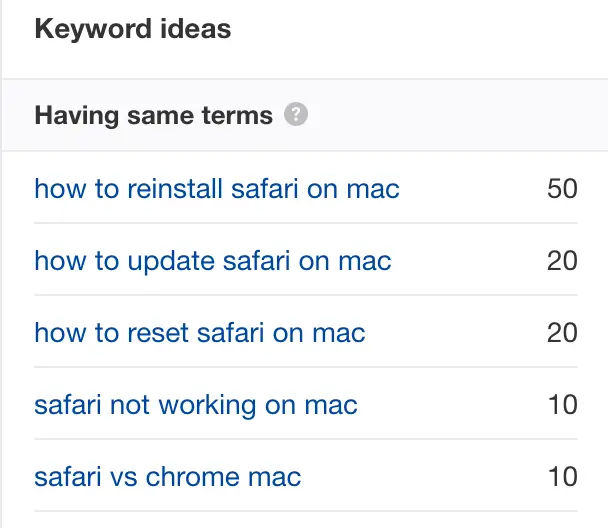Viewport: 608px width, 528px height.
Task: Click the help icon beside Having same terms
Action: 296,115
